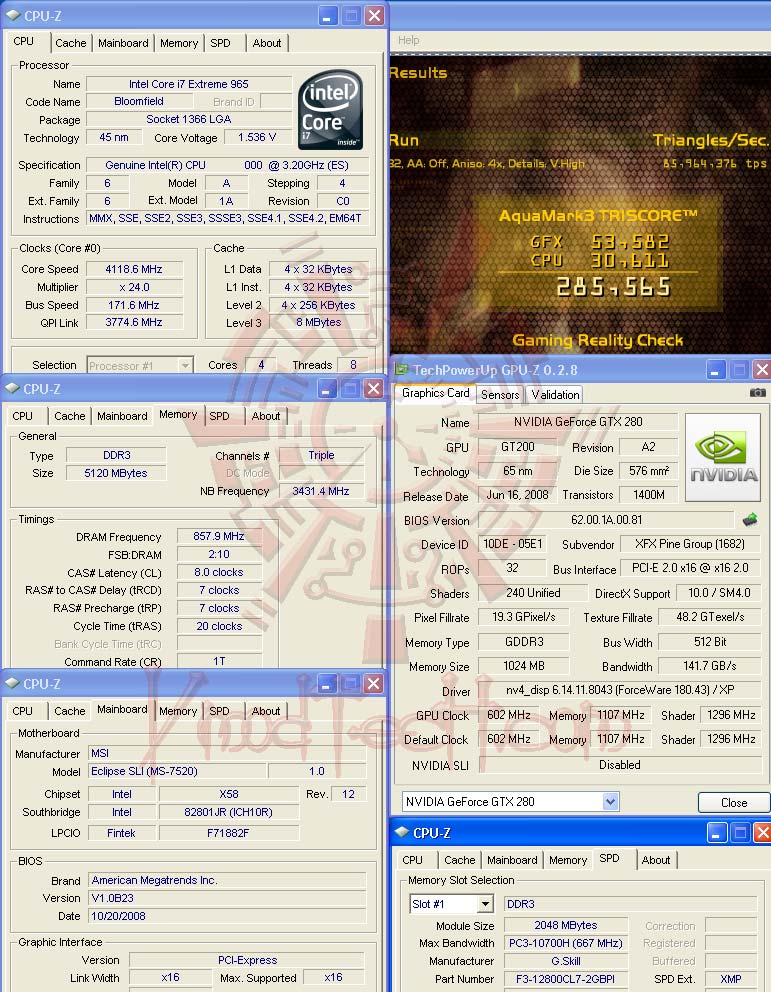Screen dimensions: 771x992
Task: Click the 240 Unified shaders value
Action: coord(533,593)
